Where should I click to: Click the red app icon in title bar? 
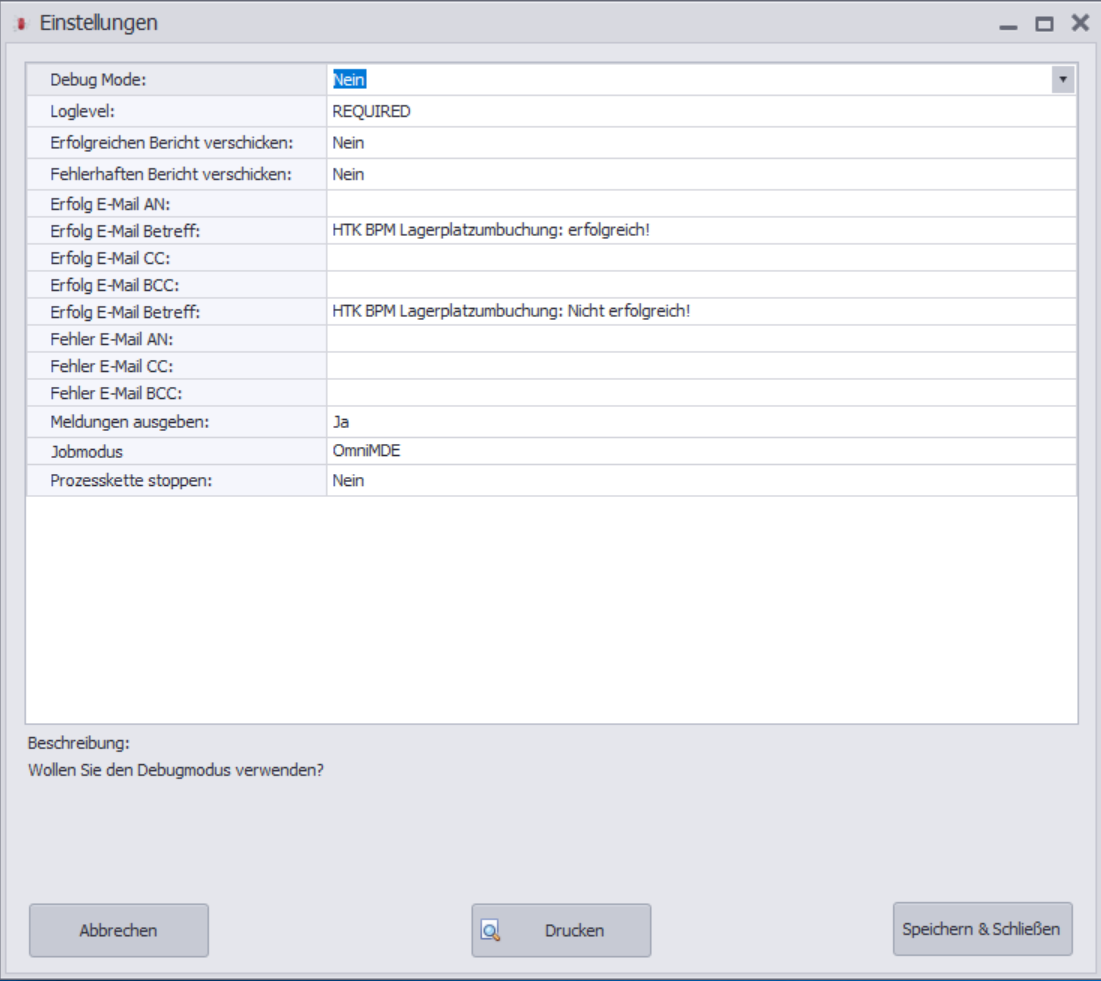tap(21, 24)
